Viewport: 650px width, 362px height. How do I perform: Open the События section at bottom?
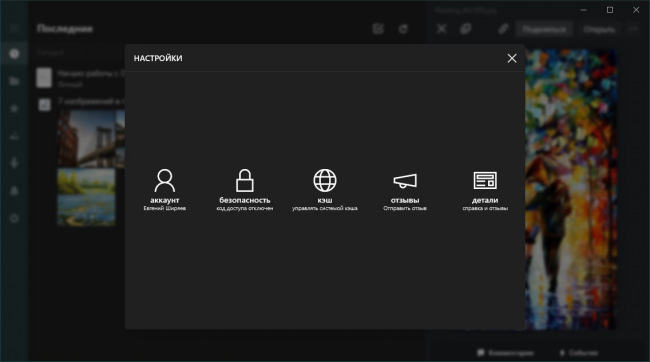(579, 353)
